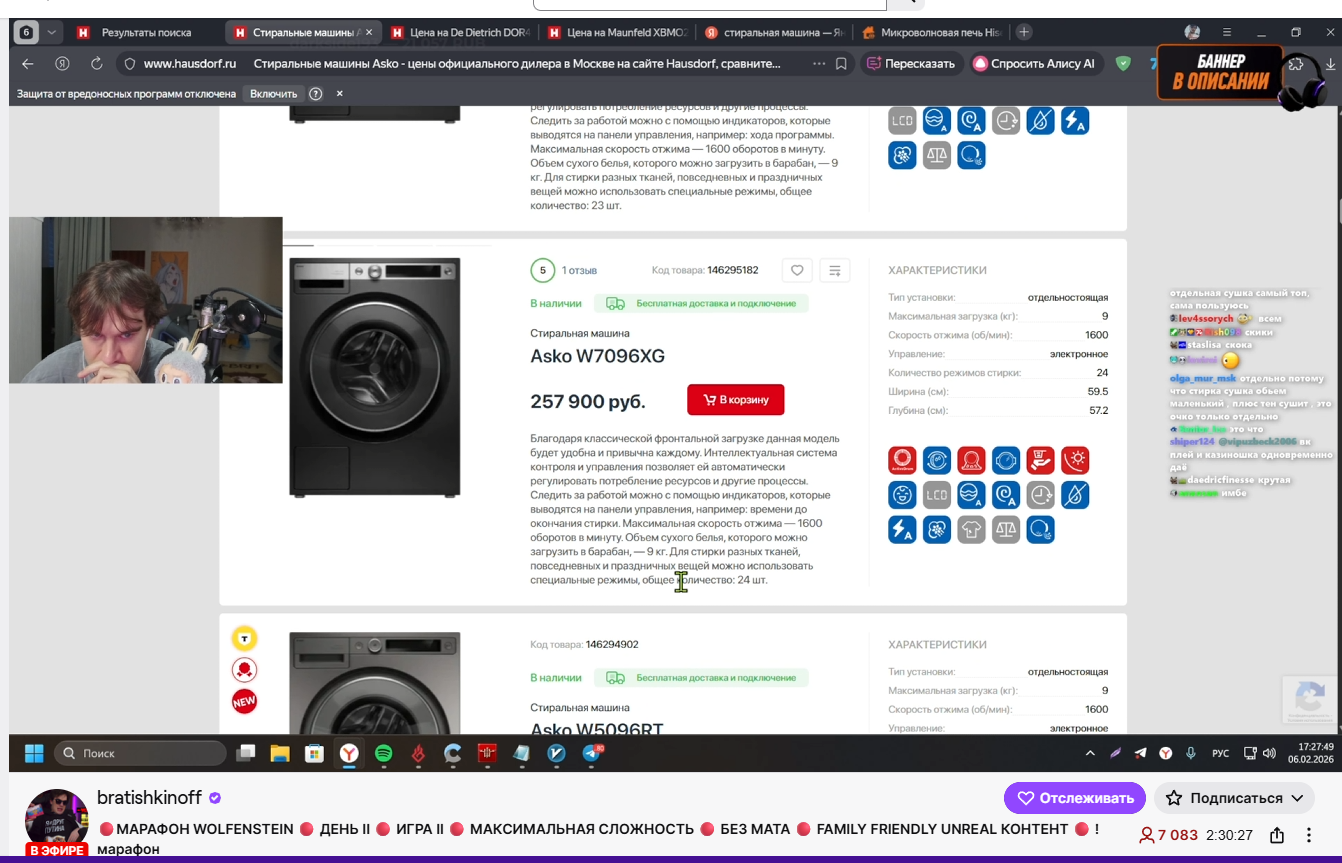The width and height of the screenshot is (1342, 863).
Task: Open the bratishkinoff channel avatar
Action: [57, 822]
